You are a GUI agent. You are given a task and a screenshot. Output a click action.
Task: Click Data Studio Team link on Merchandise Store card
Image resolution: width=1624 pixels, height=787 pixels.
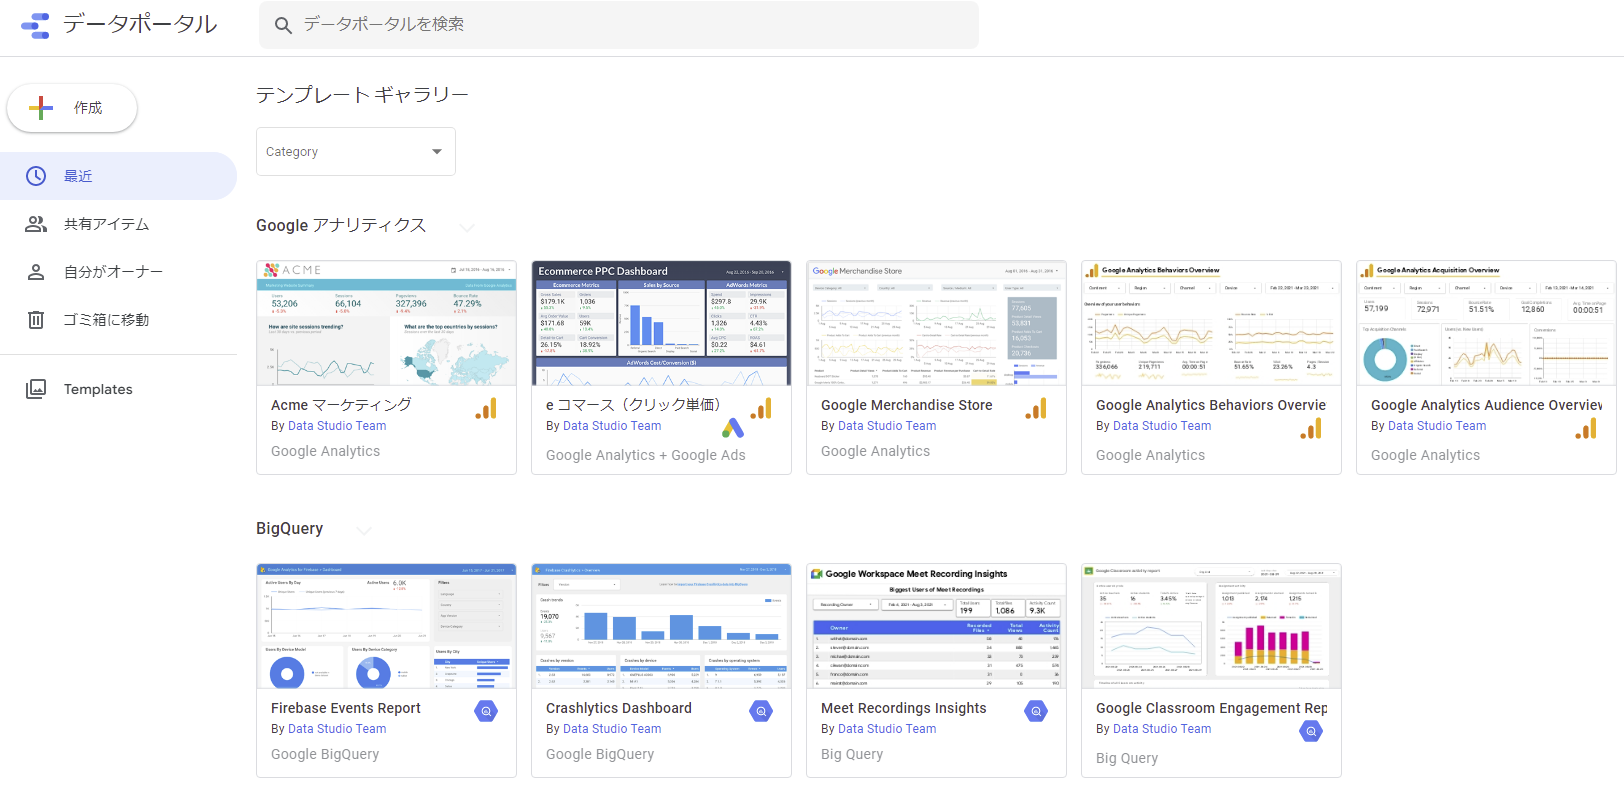[887, 426]
